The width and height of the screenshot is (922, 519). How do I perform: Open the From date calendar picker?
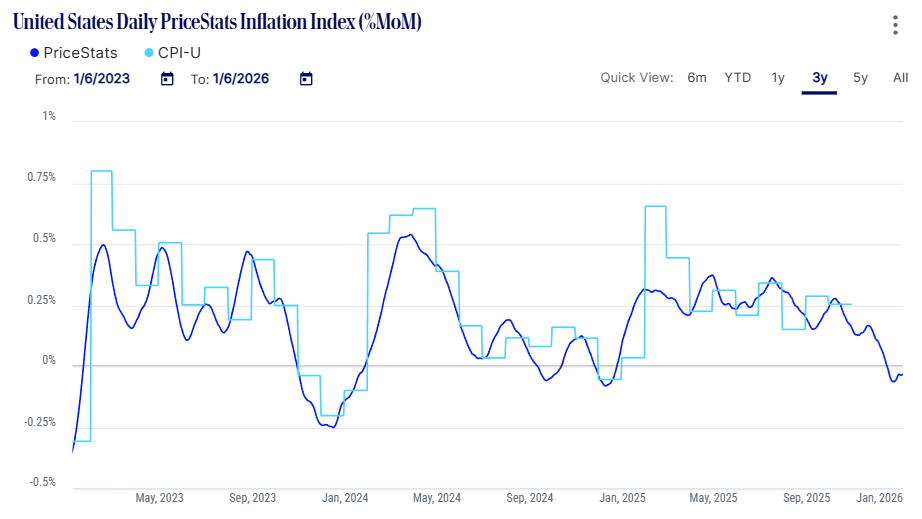pos(167,79)
